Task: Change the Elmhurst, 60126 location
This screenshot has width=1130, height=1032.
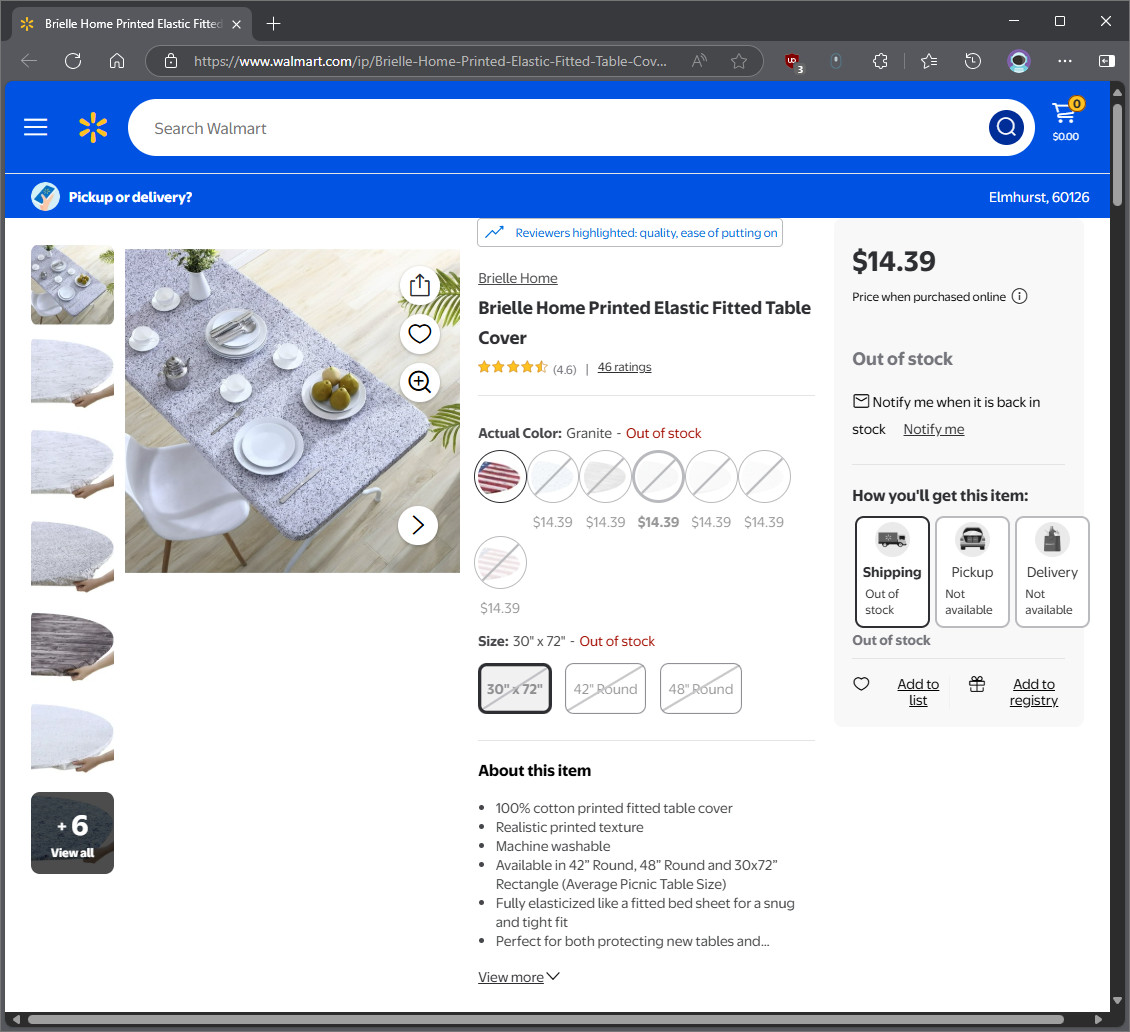Action: click(x=1038, y=197)
